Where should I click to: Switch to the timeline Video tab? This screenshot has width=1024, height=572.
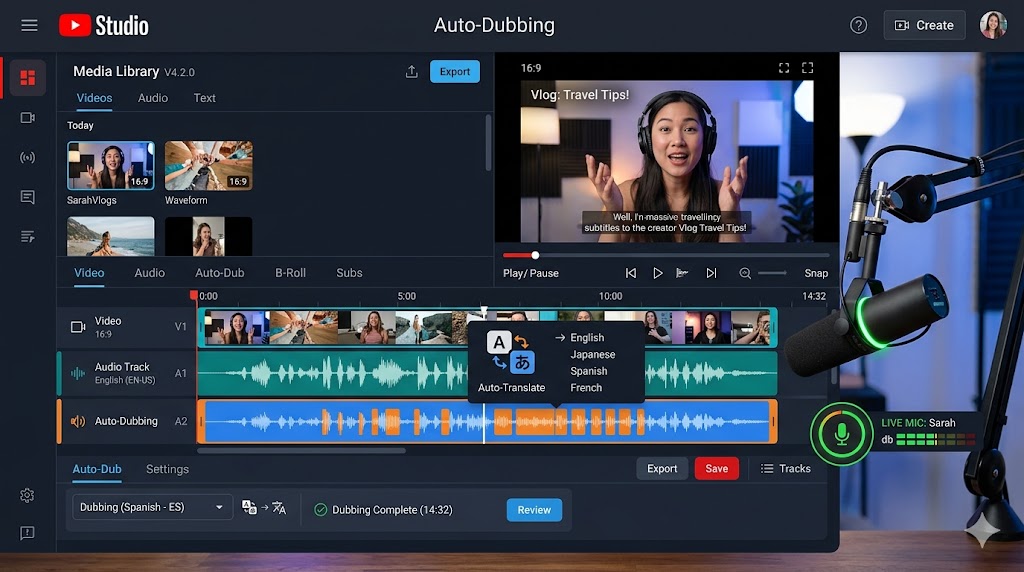(89, 273)
